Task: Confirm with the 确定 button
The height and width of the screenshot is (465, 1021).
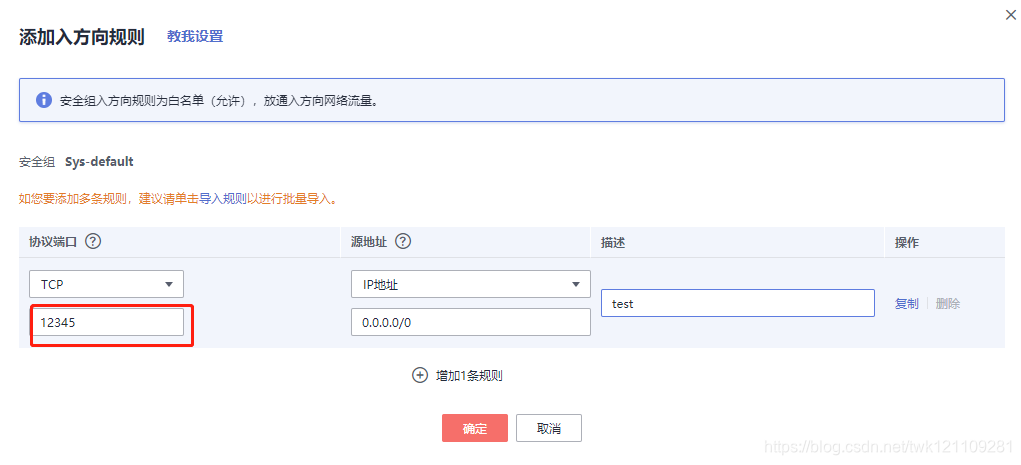Action: pos(475,429)
